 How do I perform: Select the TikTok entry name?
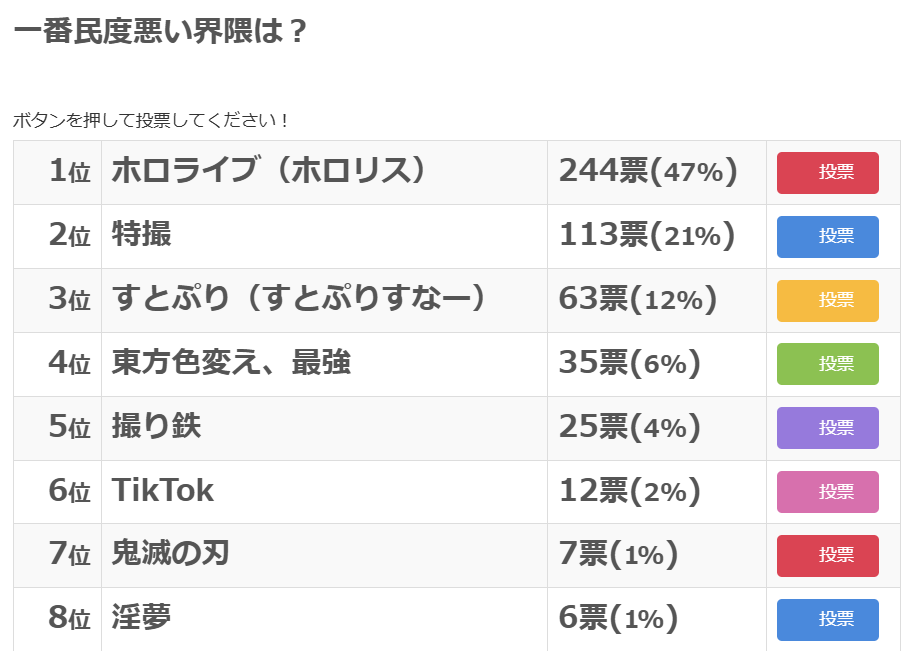(163, 491)
